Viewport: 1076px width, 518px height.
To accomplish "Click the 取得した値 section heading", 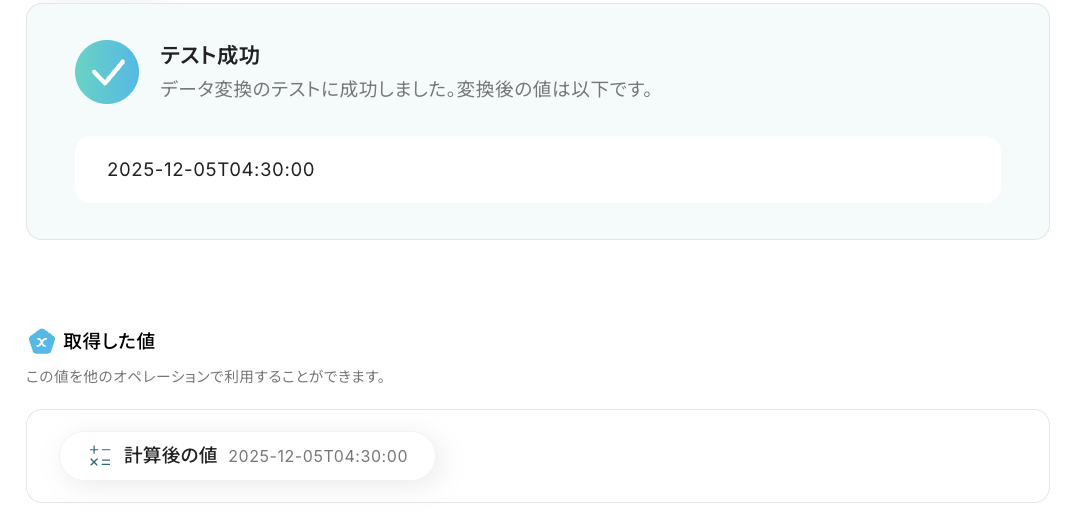I will [x=109, y=341].
